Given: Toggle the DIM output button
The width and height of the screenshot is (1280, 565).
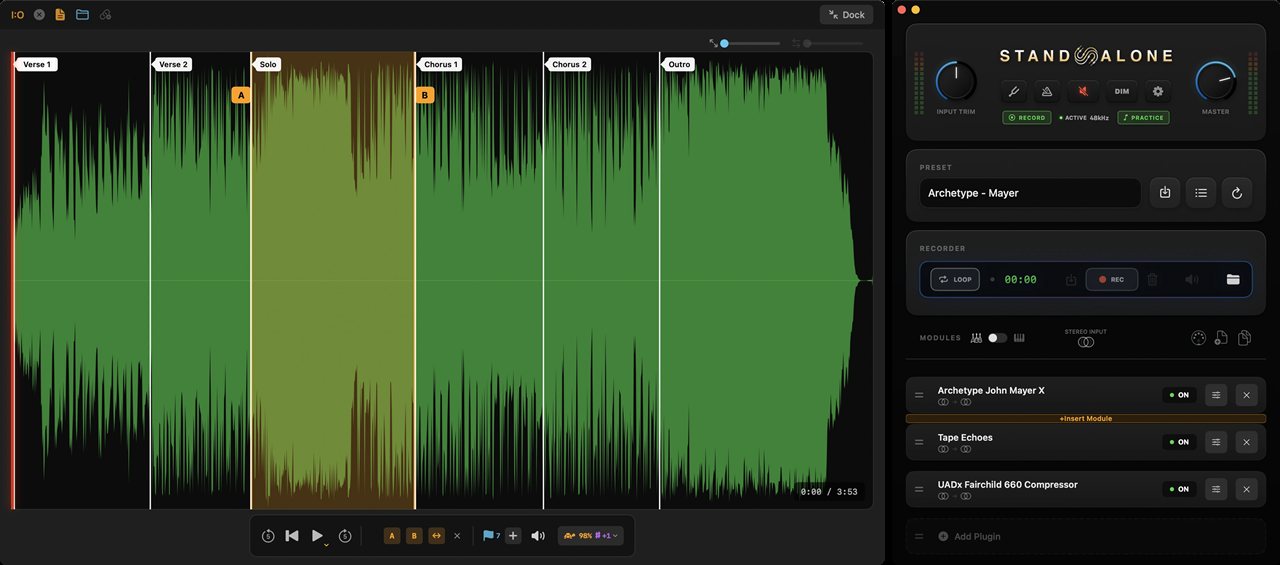Looking at the screenshot, I should [1122, 91].
